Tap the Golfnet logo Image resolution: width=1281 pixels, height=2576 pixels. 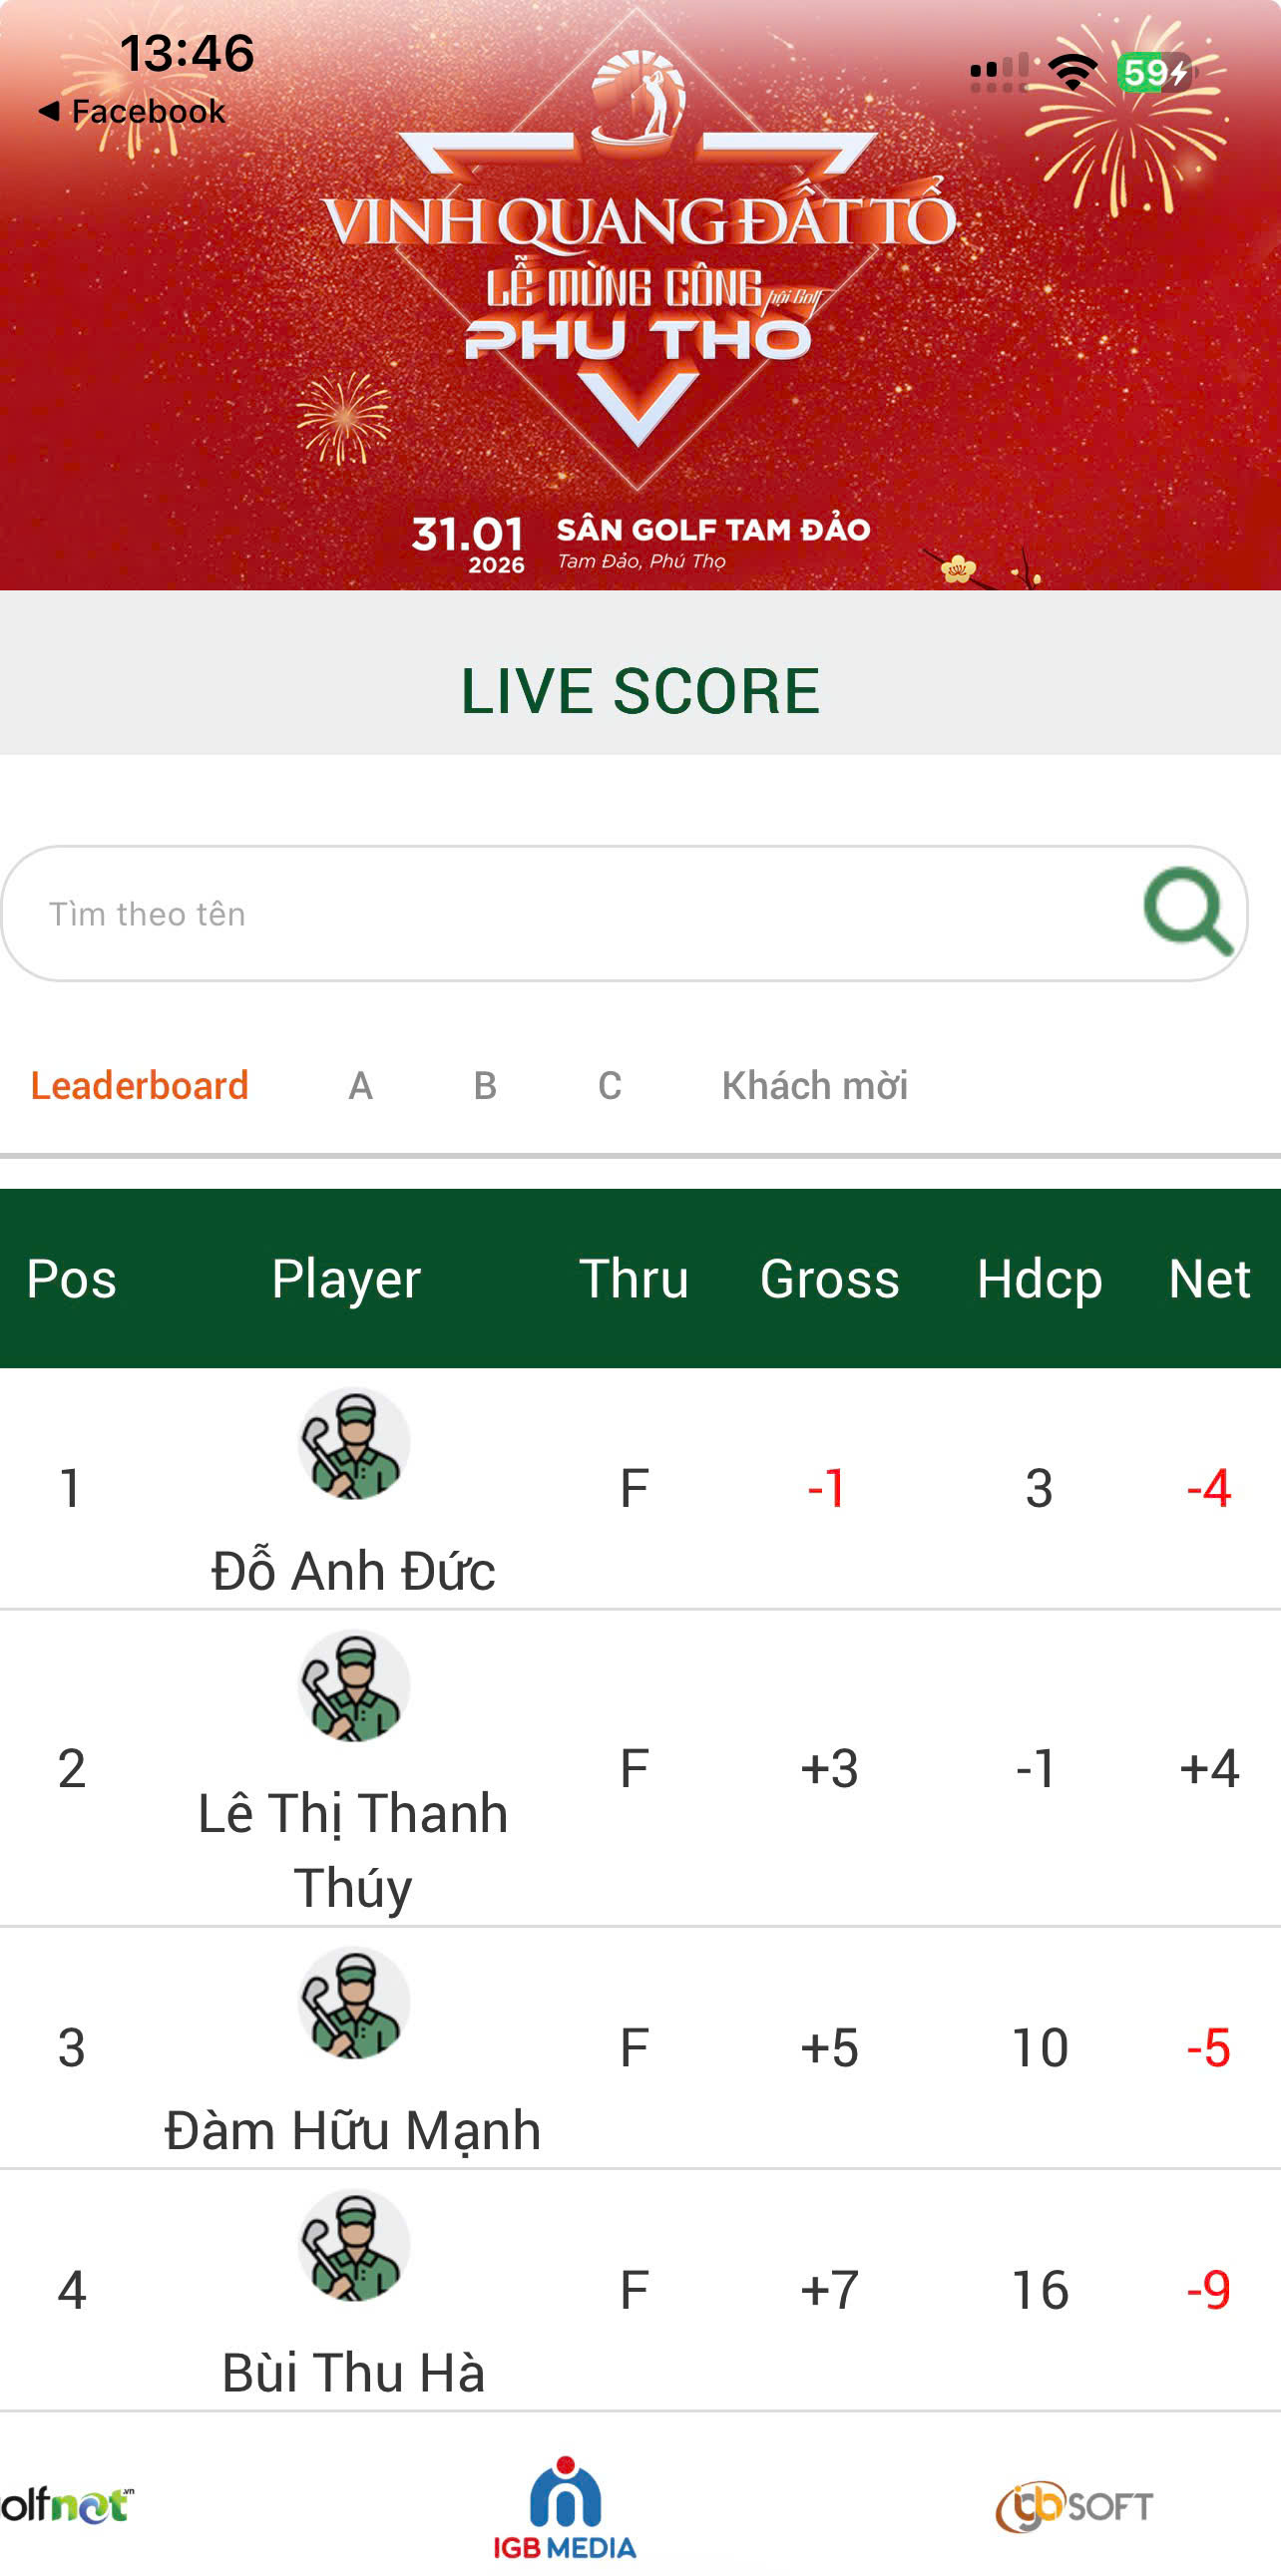pyautogui.click(x=67, y=2506)
